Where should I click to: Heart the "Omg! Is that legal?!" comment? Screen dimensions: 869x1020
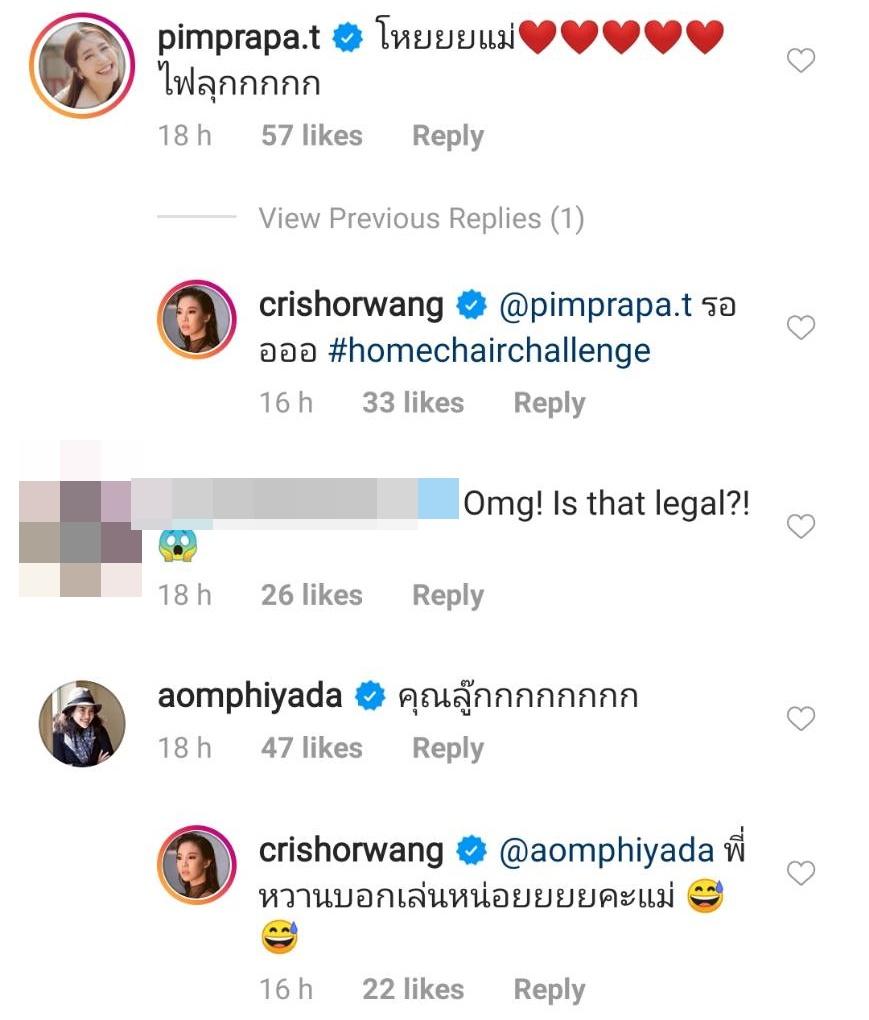click(801, 526)
